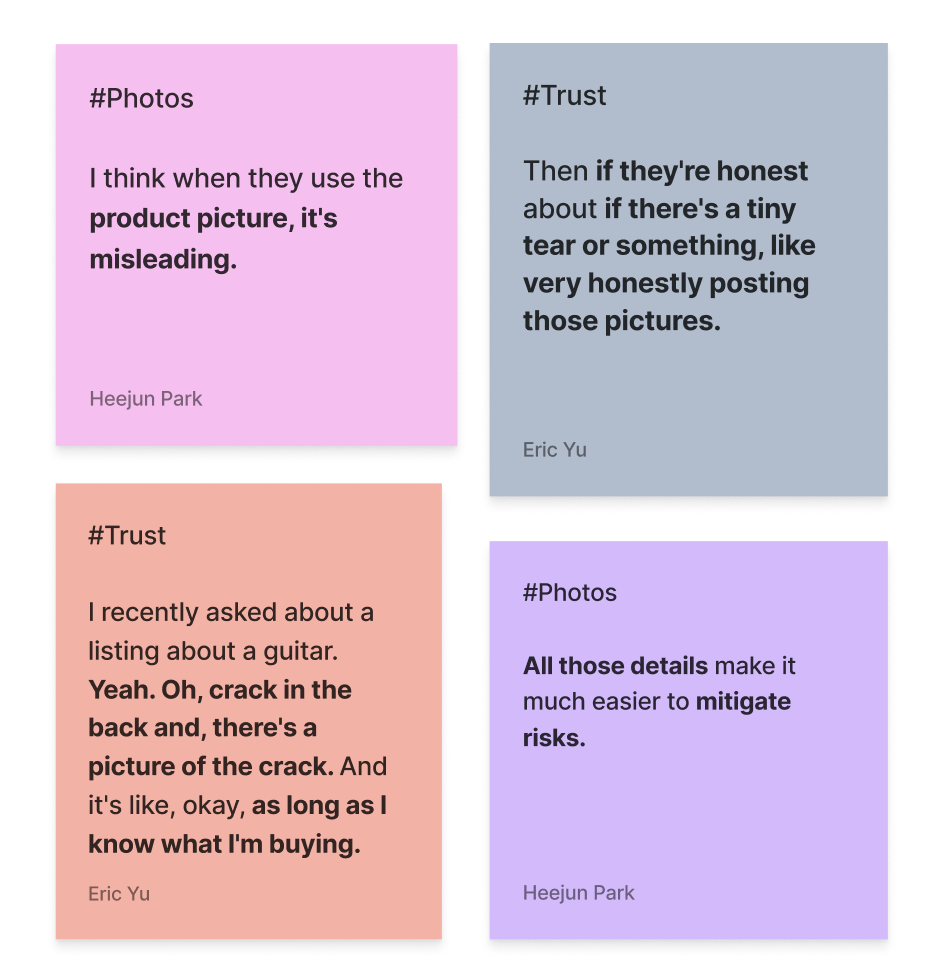This screenshot has width=944, height=978.
Task: Click Eric Yu name on gray note
Action: tap(555, 450)
